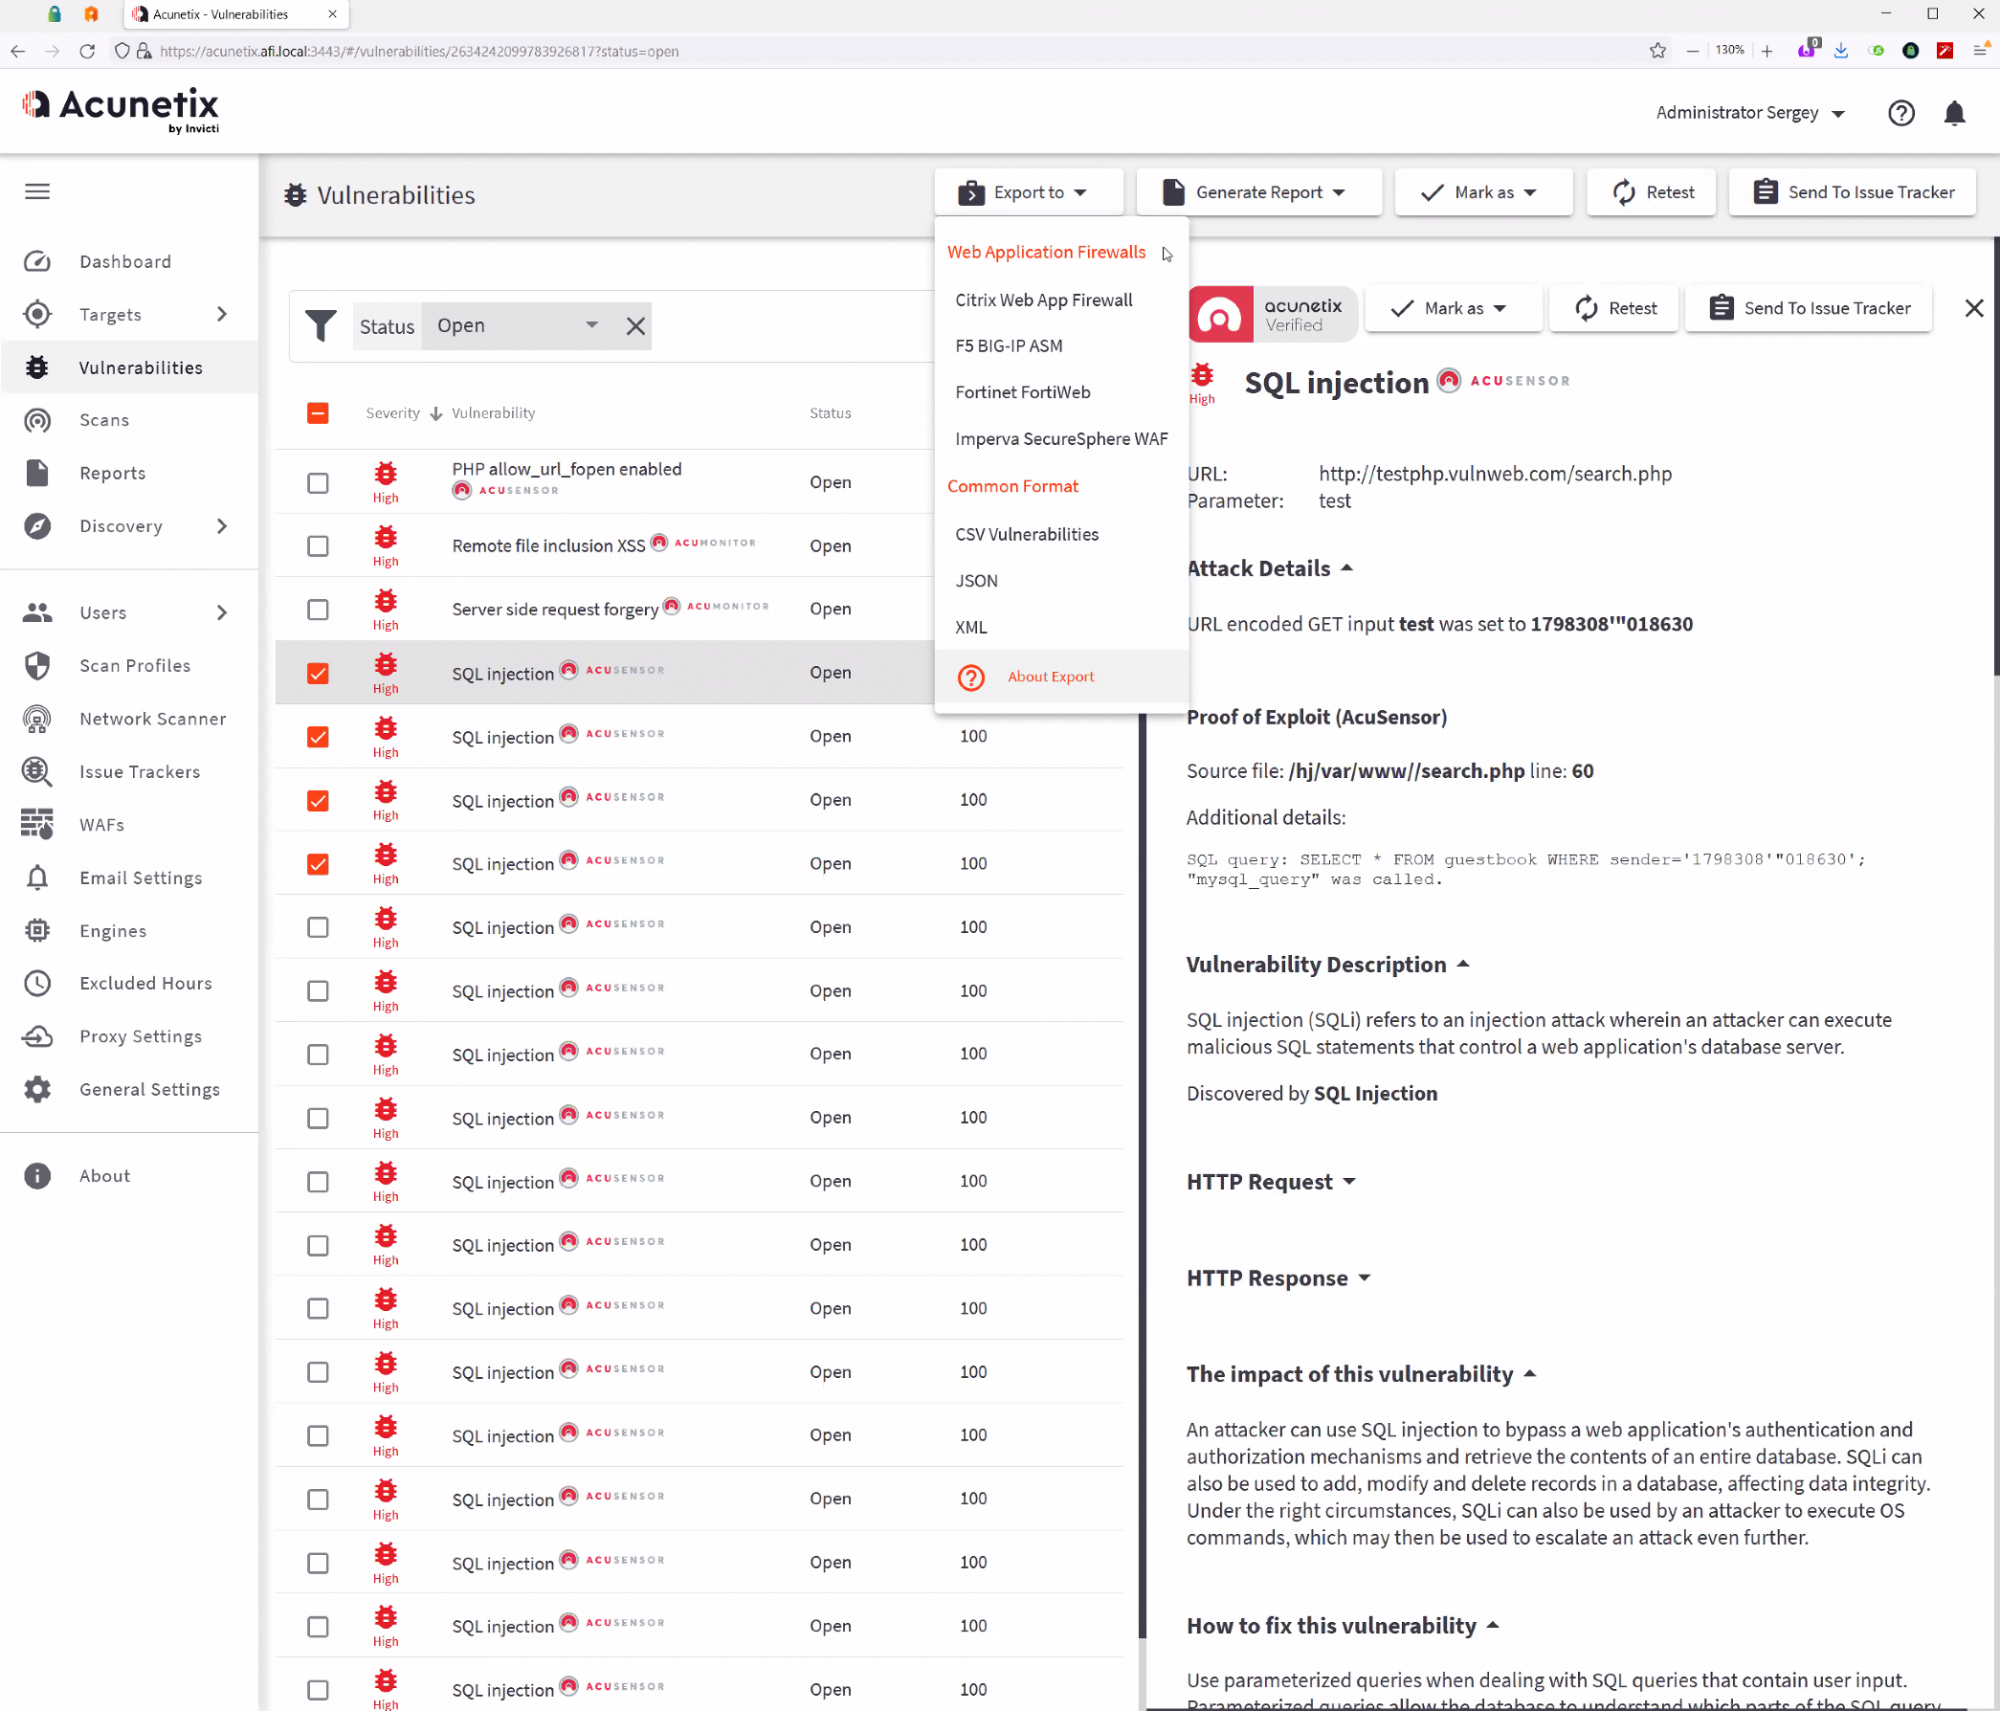The width and height of the screenshot is (2000, 1711).
Task: Uncheck the selected highlighted SQL injection row
Action: [x=318, y=673]
